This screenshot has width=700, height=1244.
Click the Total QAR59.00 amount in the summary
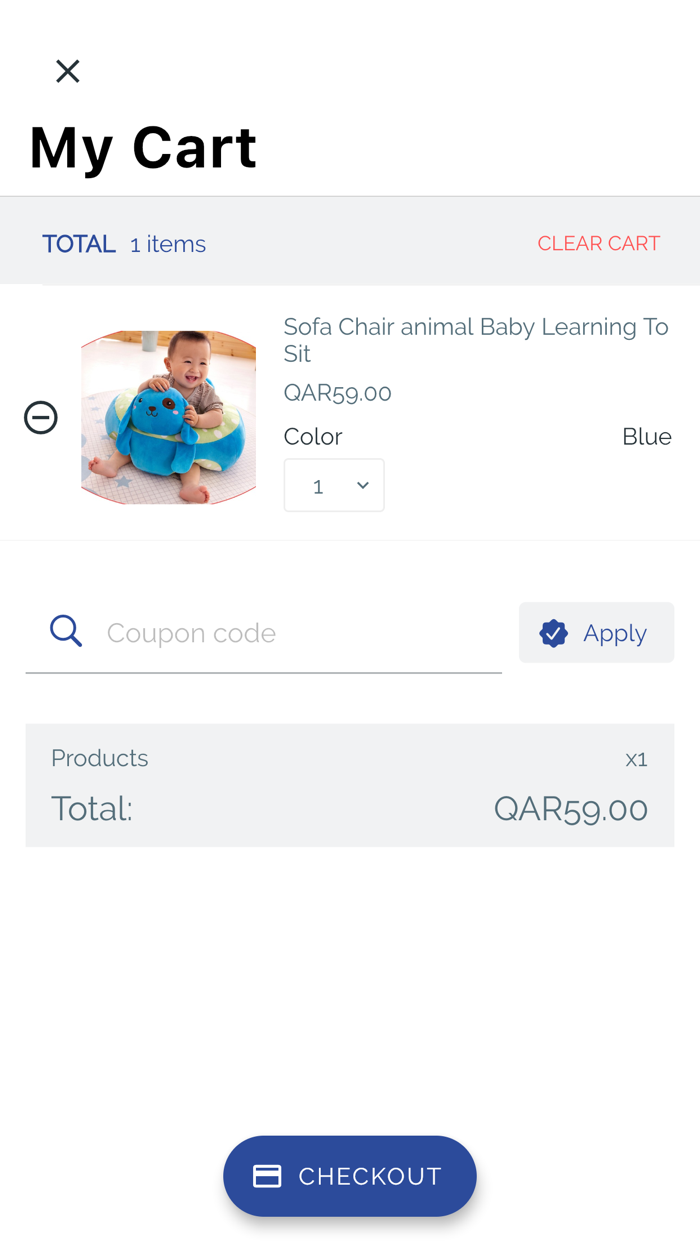coord(570,809)
